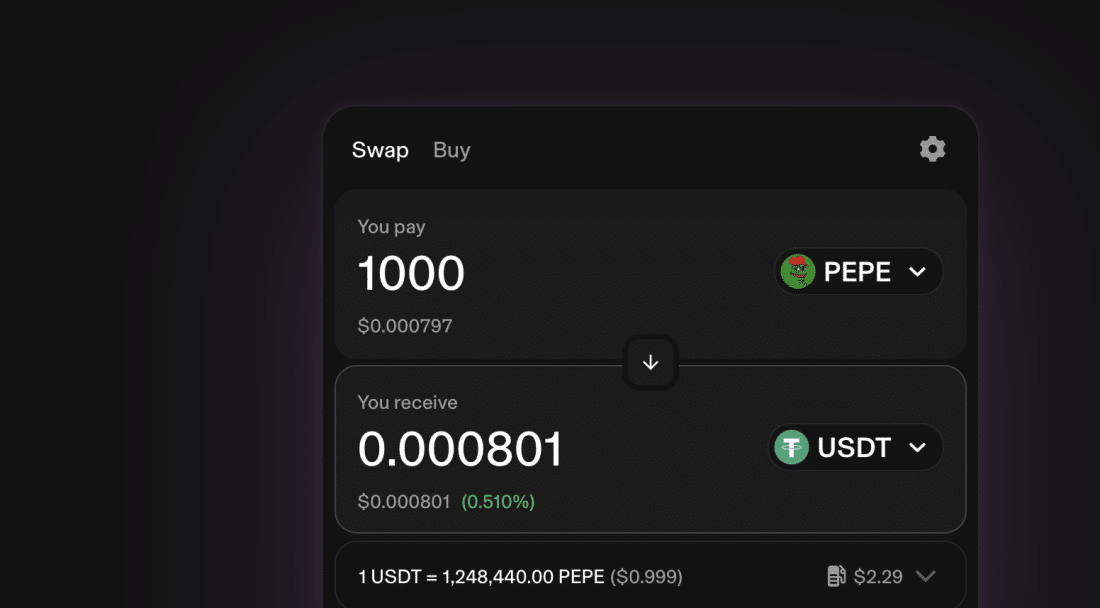1100x608 pixels.
Task: Switch to the Swap tab
Action: coord(380,150)
